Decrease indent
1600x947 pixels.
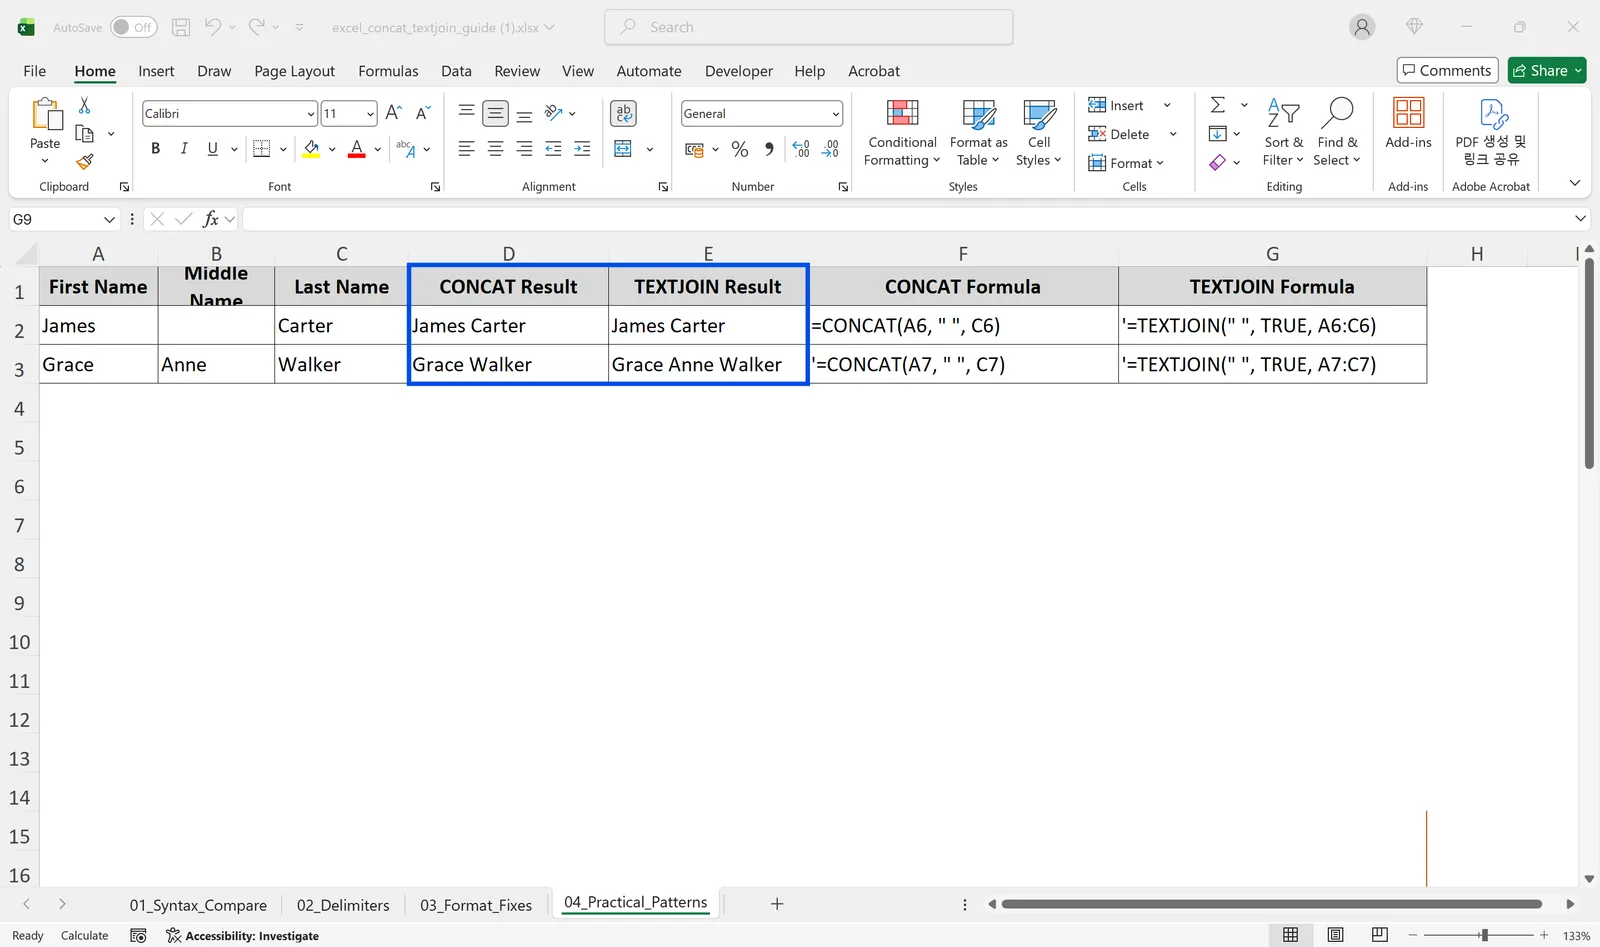553,149
